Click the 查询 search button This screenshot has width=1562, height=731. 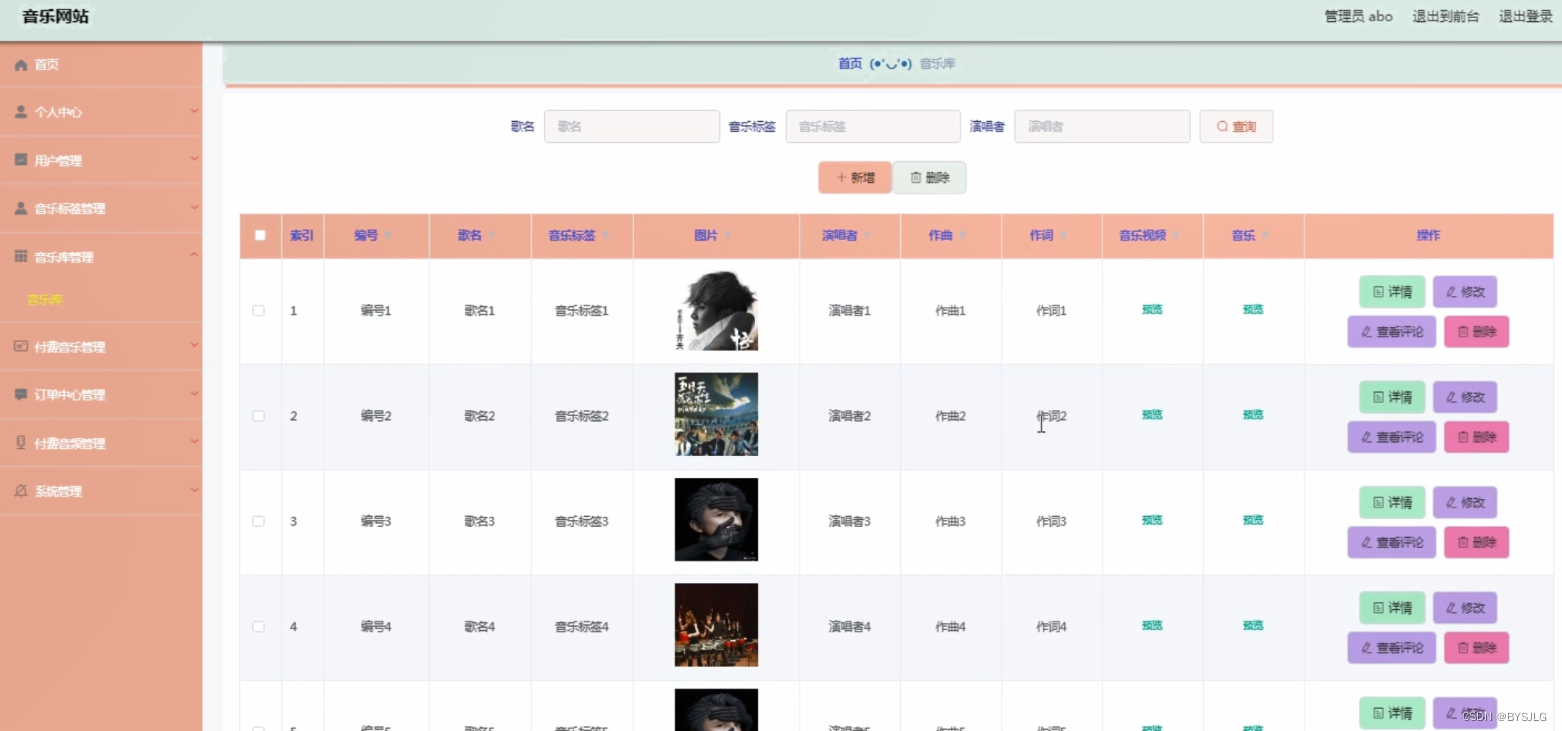coord(1236,127)
